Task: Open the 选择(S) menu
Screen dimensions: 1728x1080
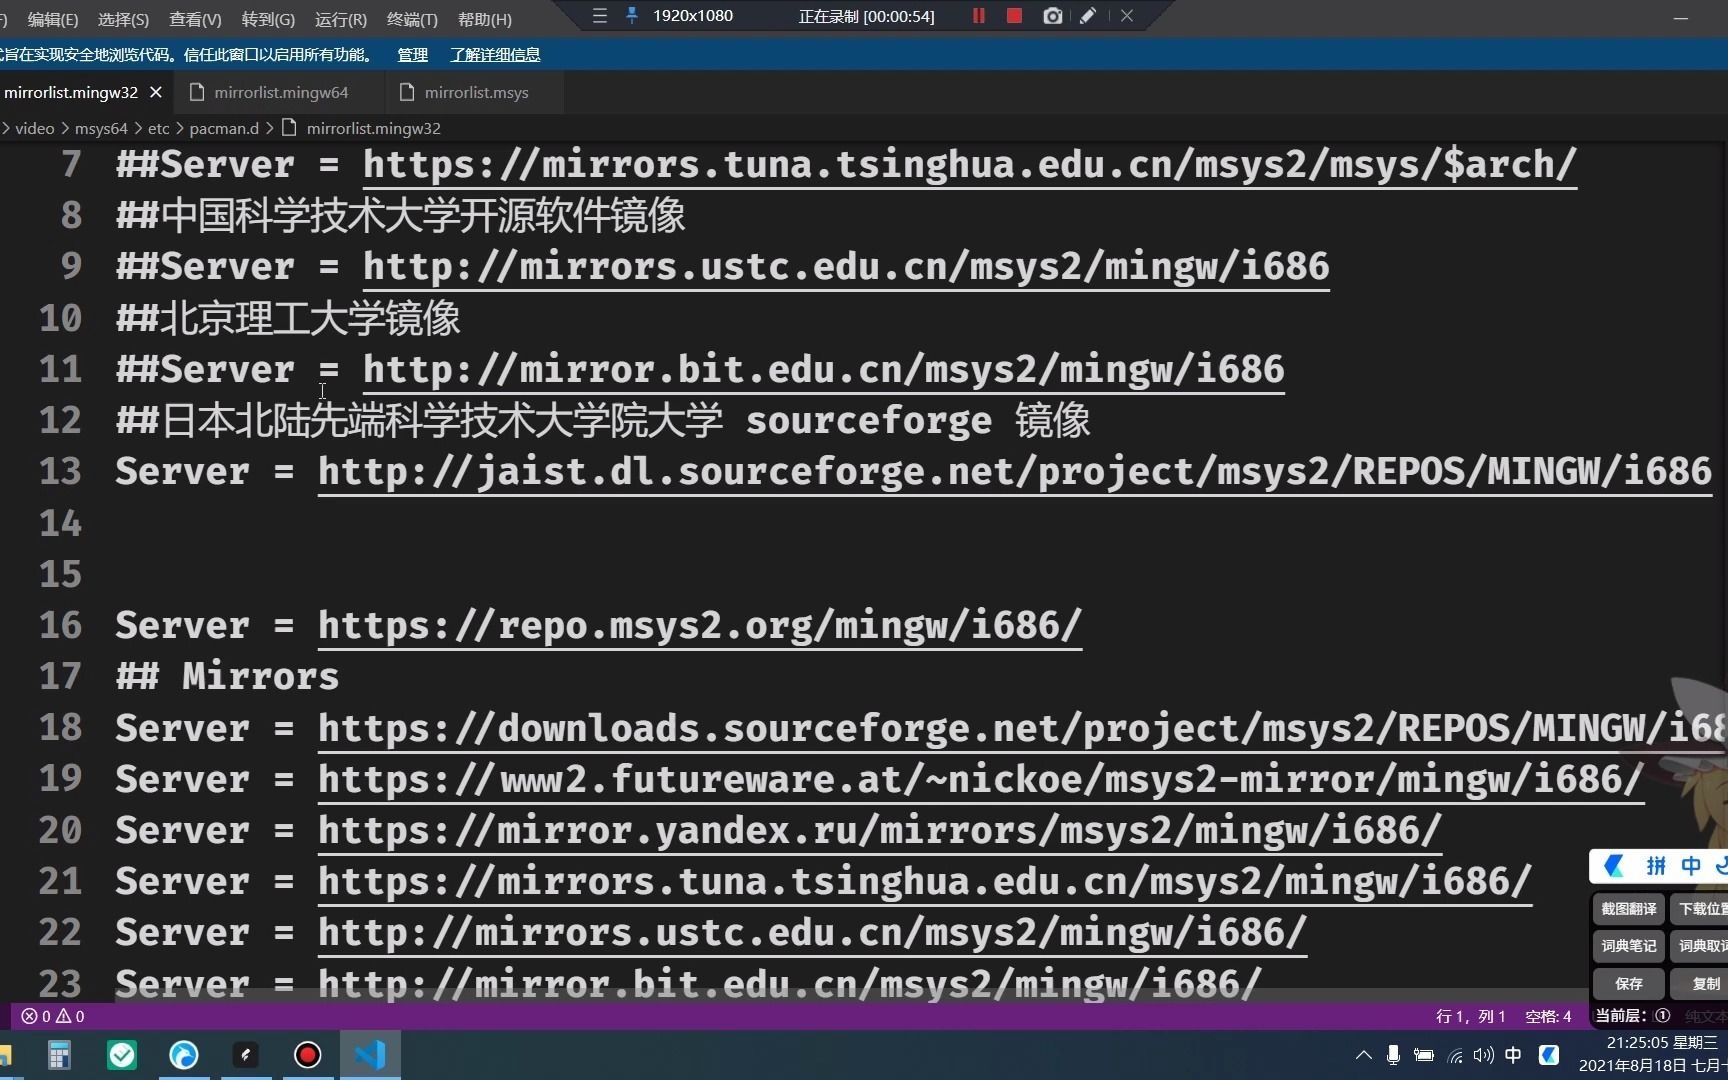Action: (x=123, y=19)
